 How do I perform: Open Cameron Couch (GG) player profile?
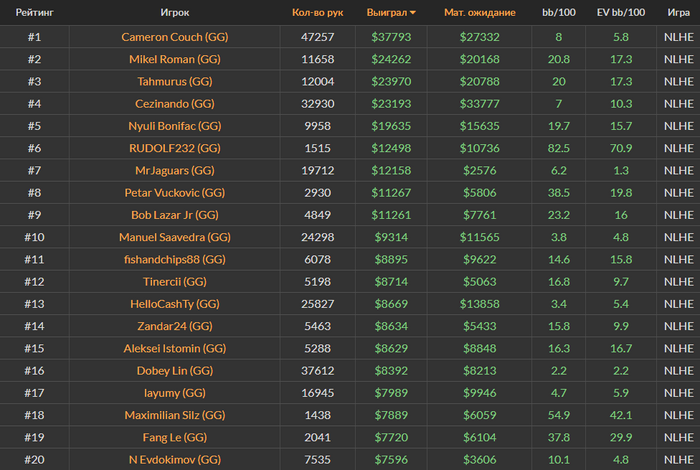point(175,37)
